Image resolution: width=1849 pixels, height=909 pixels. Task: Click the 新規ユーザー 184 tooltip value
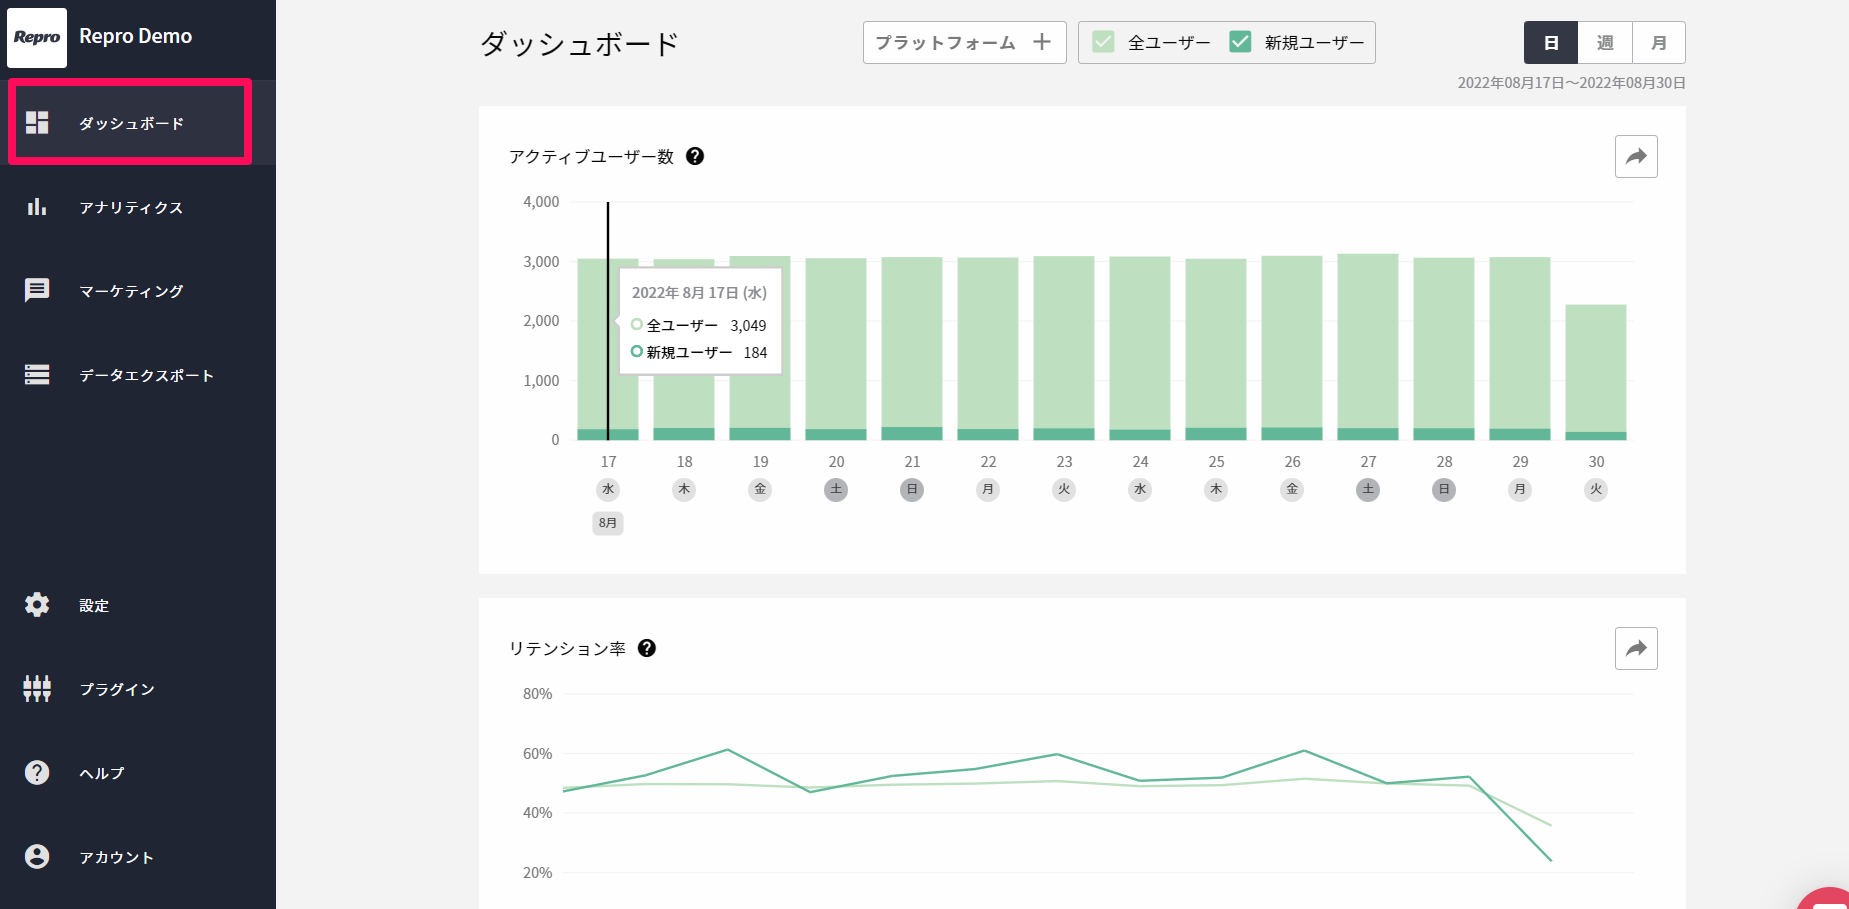click(x=755, y=352)
